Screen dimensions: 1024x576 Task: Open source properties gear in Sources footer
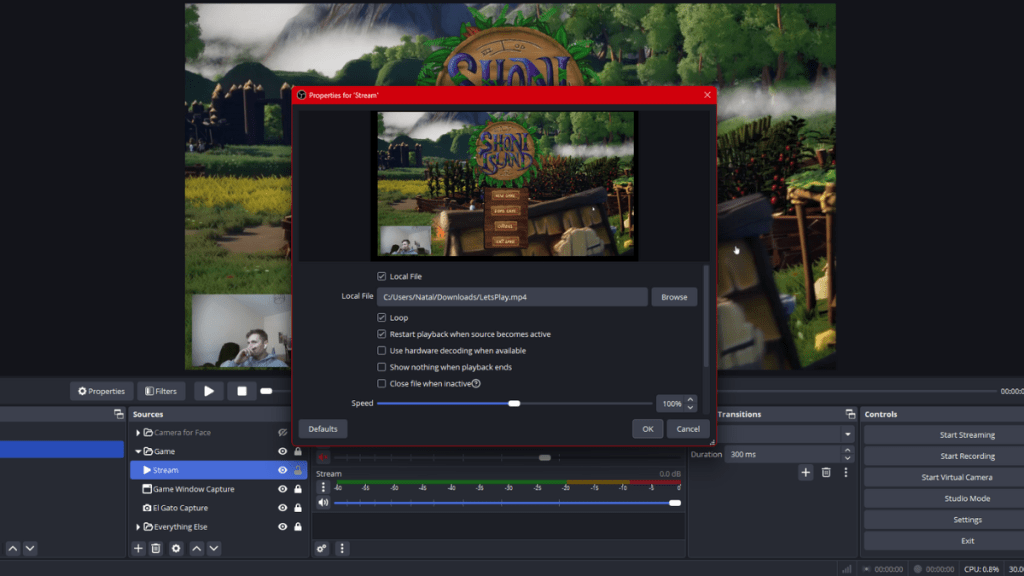click(176, 549)
